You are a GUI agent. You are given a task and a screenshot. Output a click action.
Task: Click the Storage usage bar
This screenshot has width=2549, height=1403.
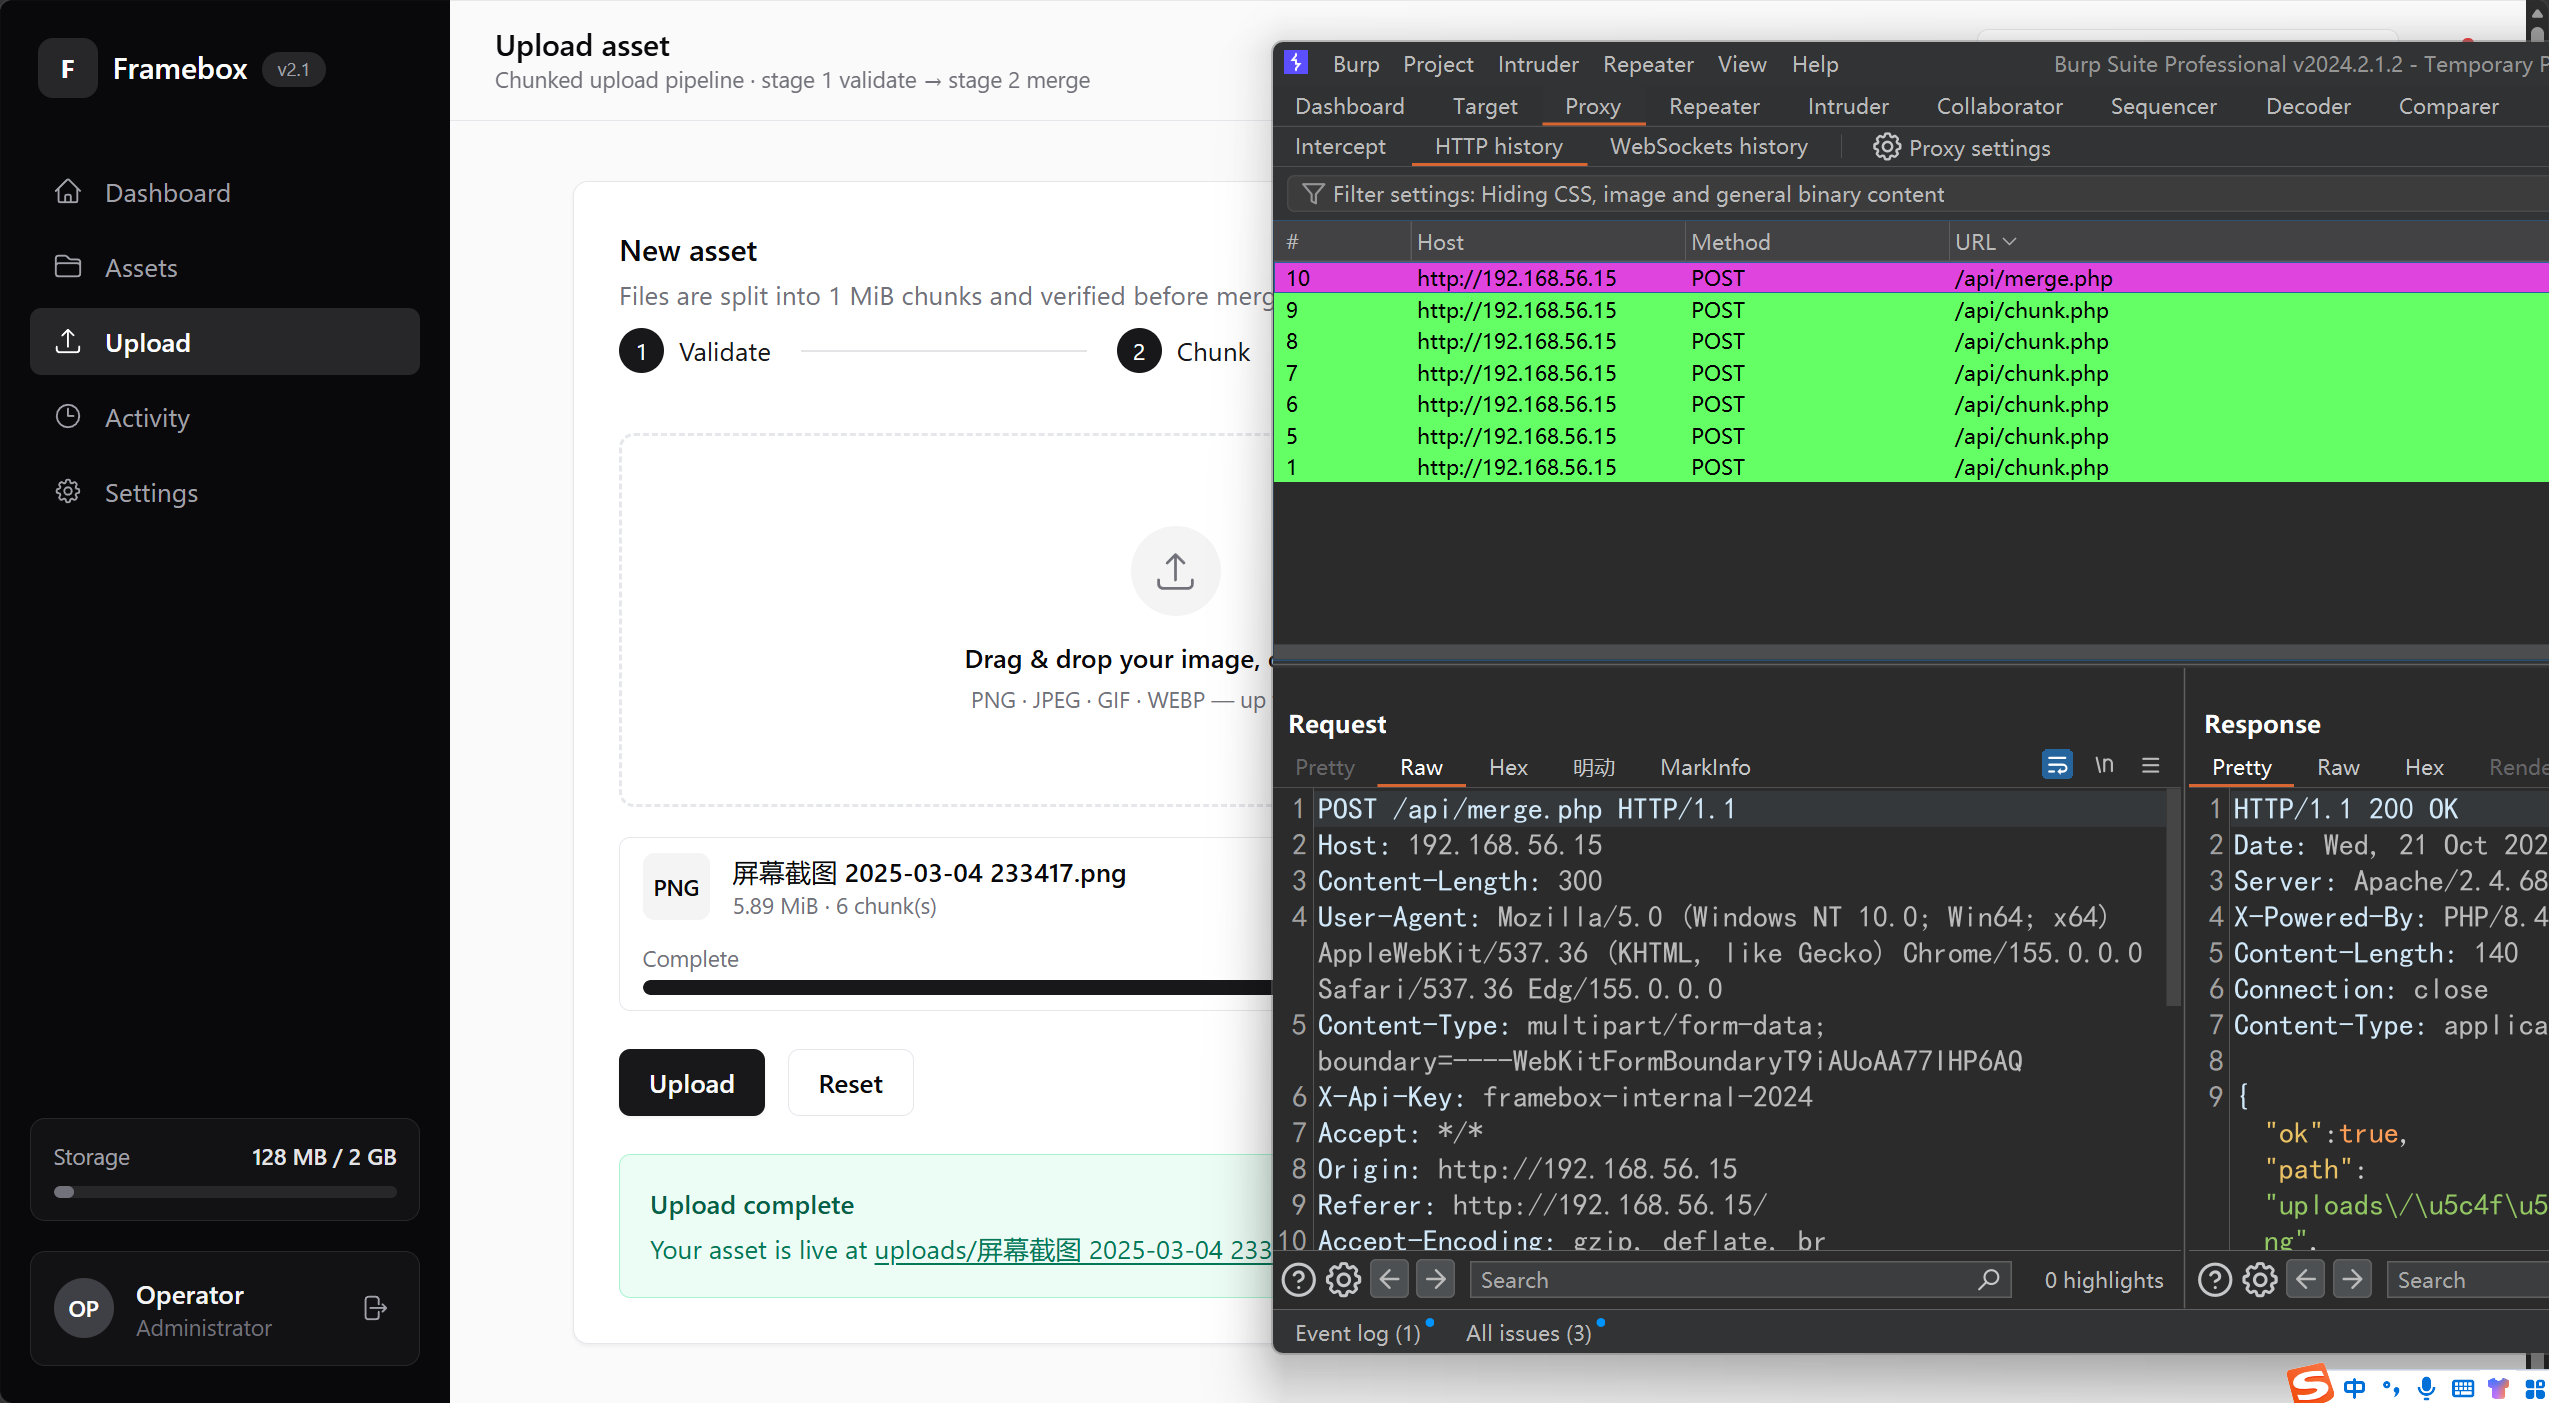point(225,1192)
